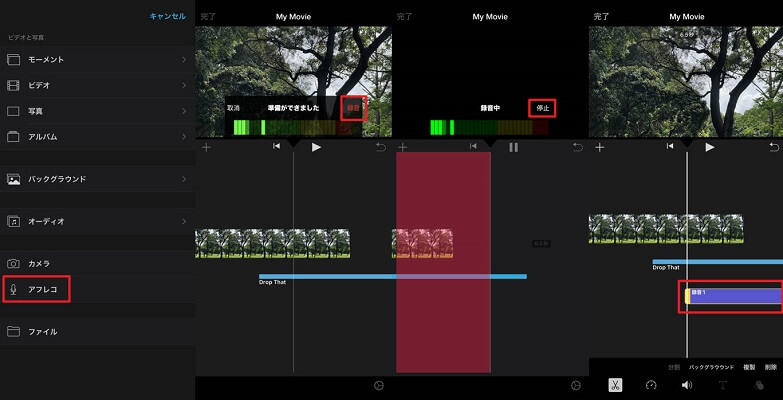Screen dimensions: 783x400
Task: Choose the オーディオ label
Action: [x=46, y=221]
